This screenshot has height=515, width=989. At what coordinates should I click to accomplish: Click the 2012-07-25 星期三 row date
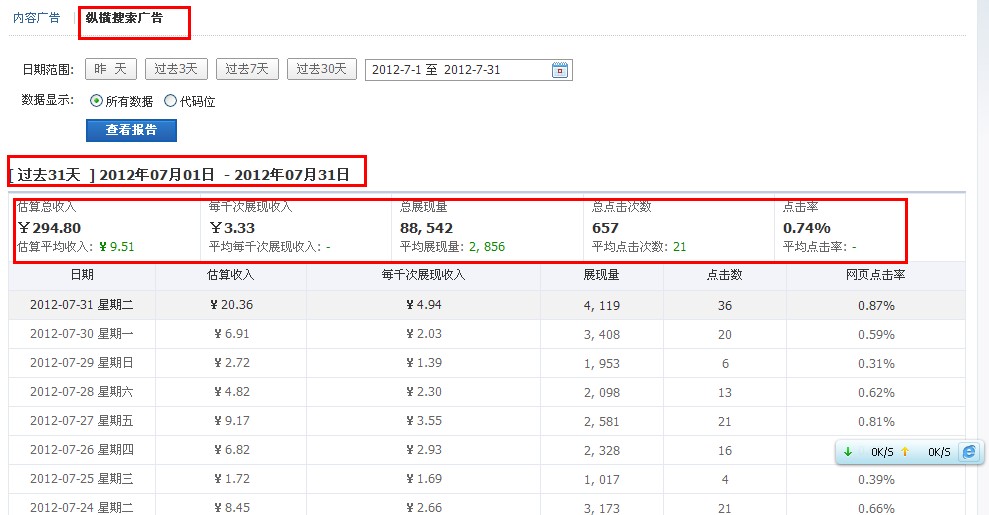point(81,479)
